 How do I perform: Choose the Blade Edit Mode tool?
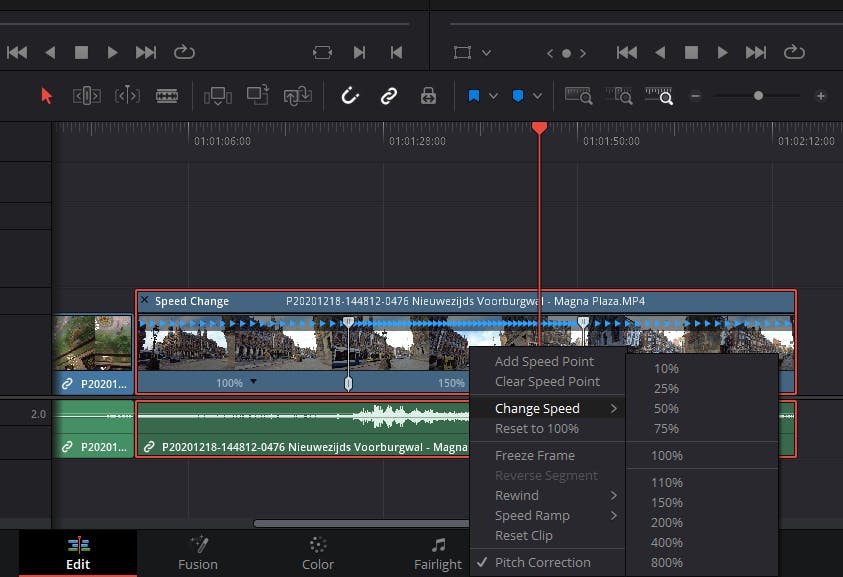point(167,96)
